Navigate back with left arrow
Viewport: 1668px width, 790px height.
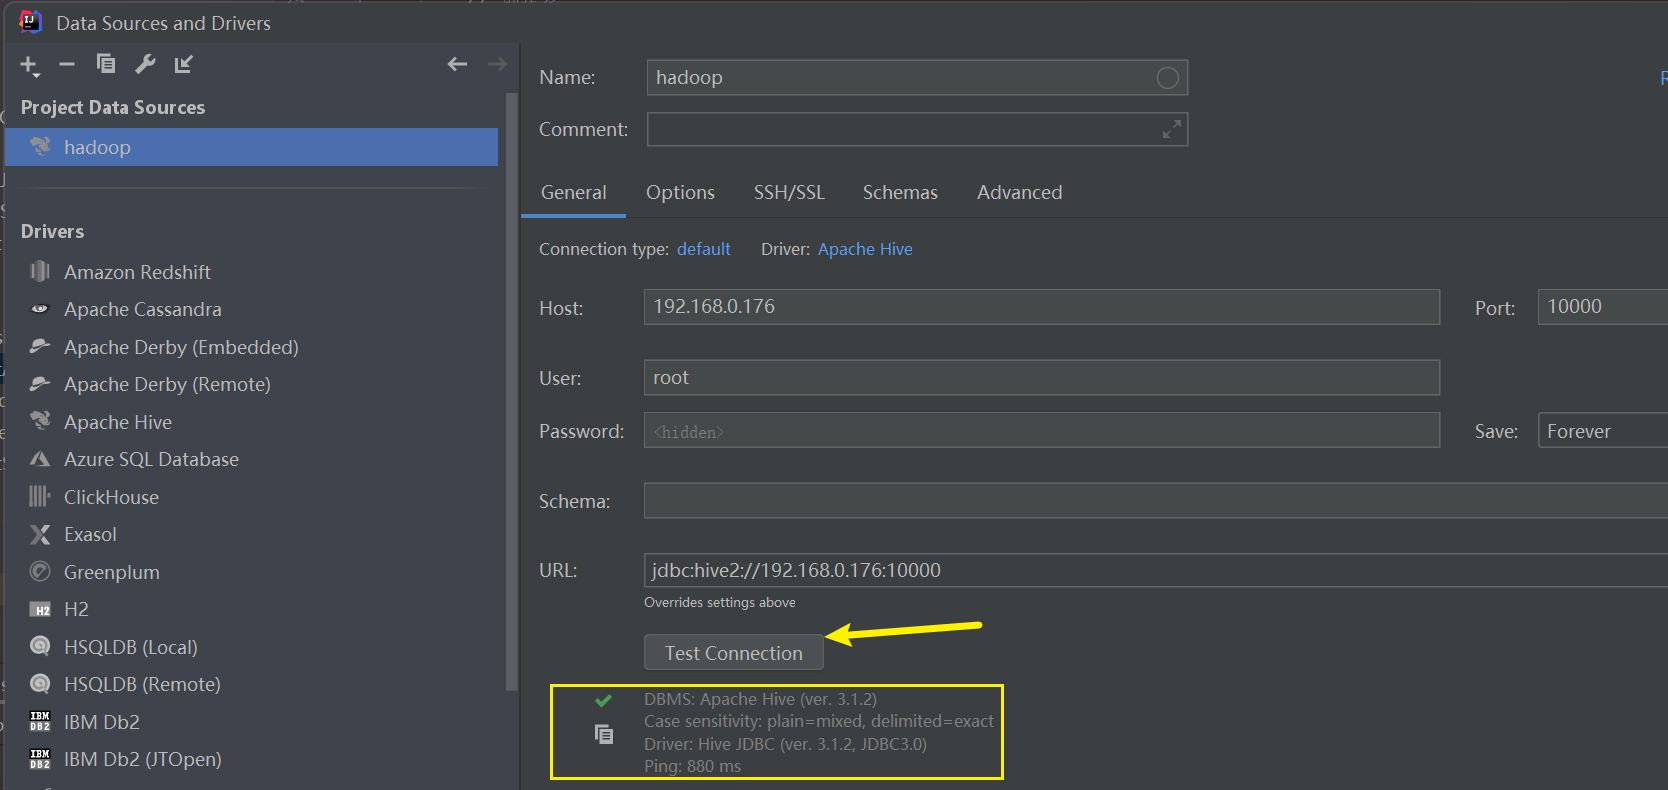pyautogui.click(x=457, y=64)
